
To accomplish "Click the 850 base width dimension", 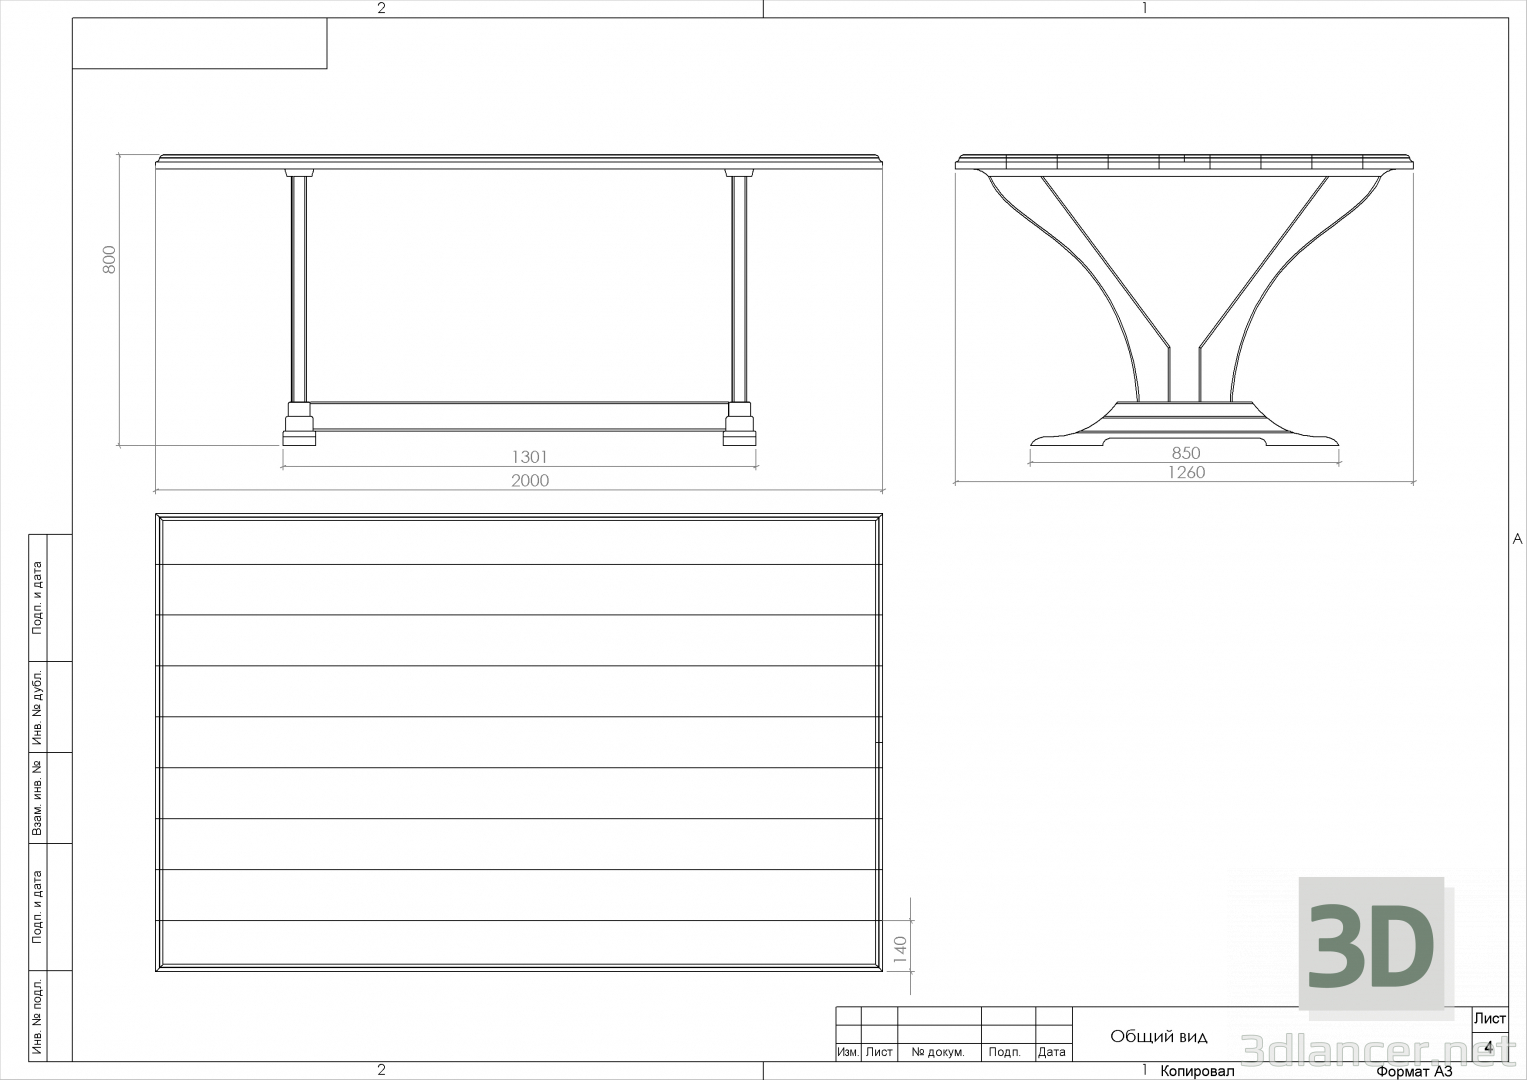I will pos(1185,453).
